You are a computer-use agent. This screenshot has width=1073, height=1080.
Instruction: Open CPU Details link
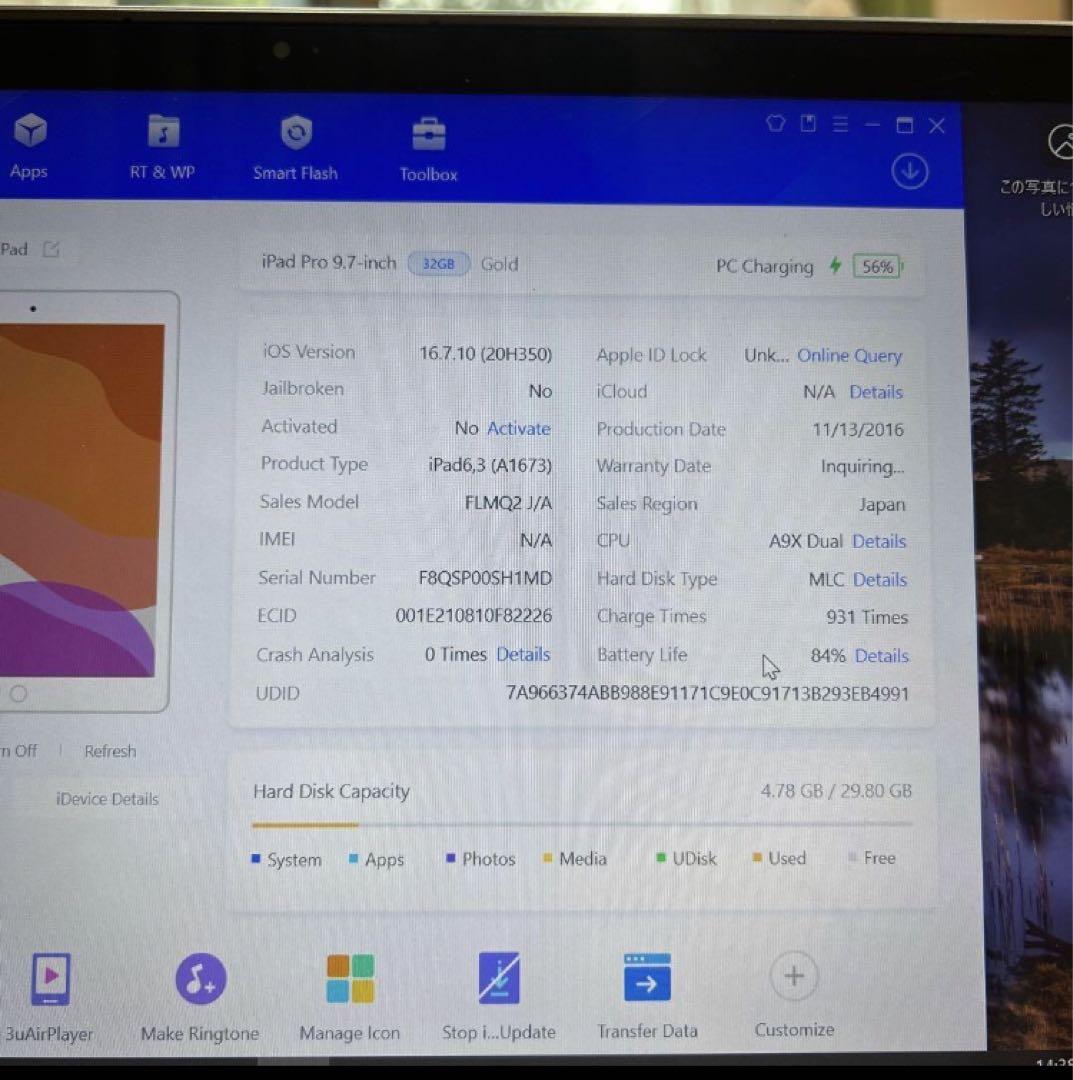click(879, 541)
